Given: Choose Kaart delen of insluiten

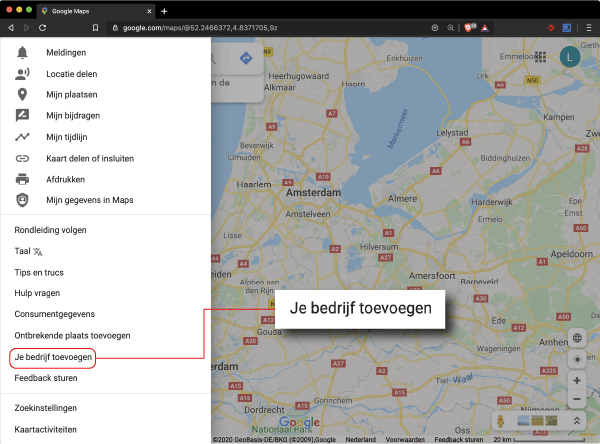Looking at the screenshot, I should (x=90, y=158).
